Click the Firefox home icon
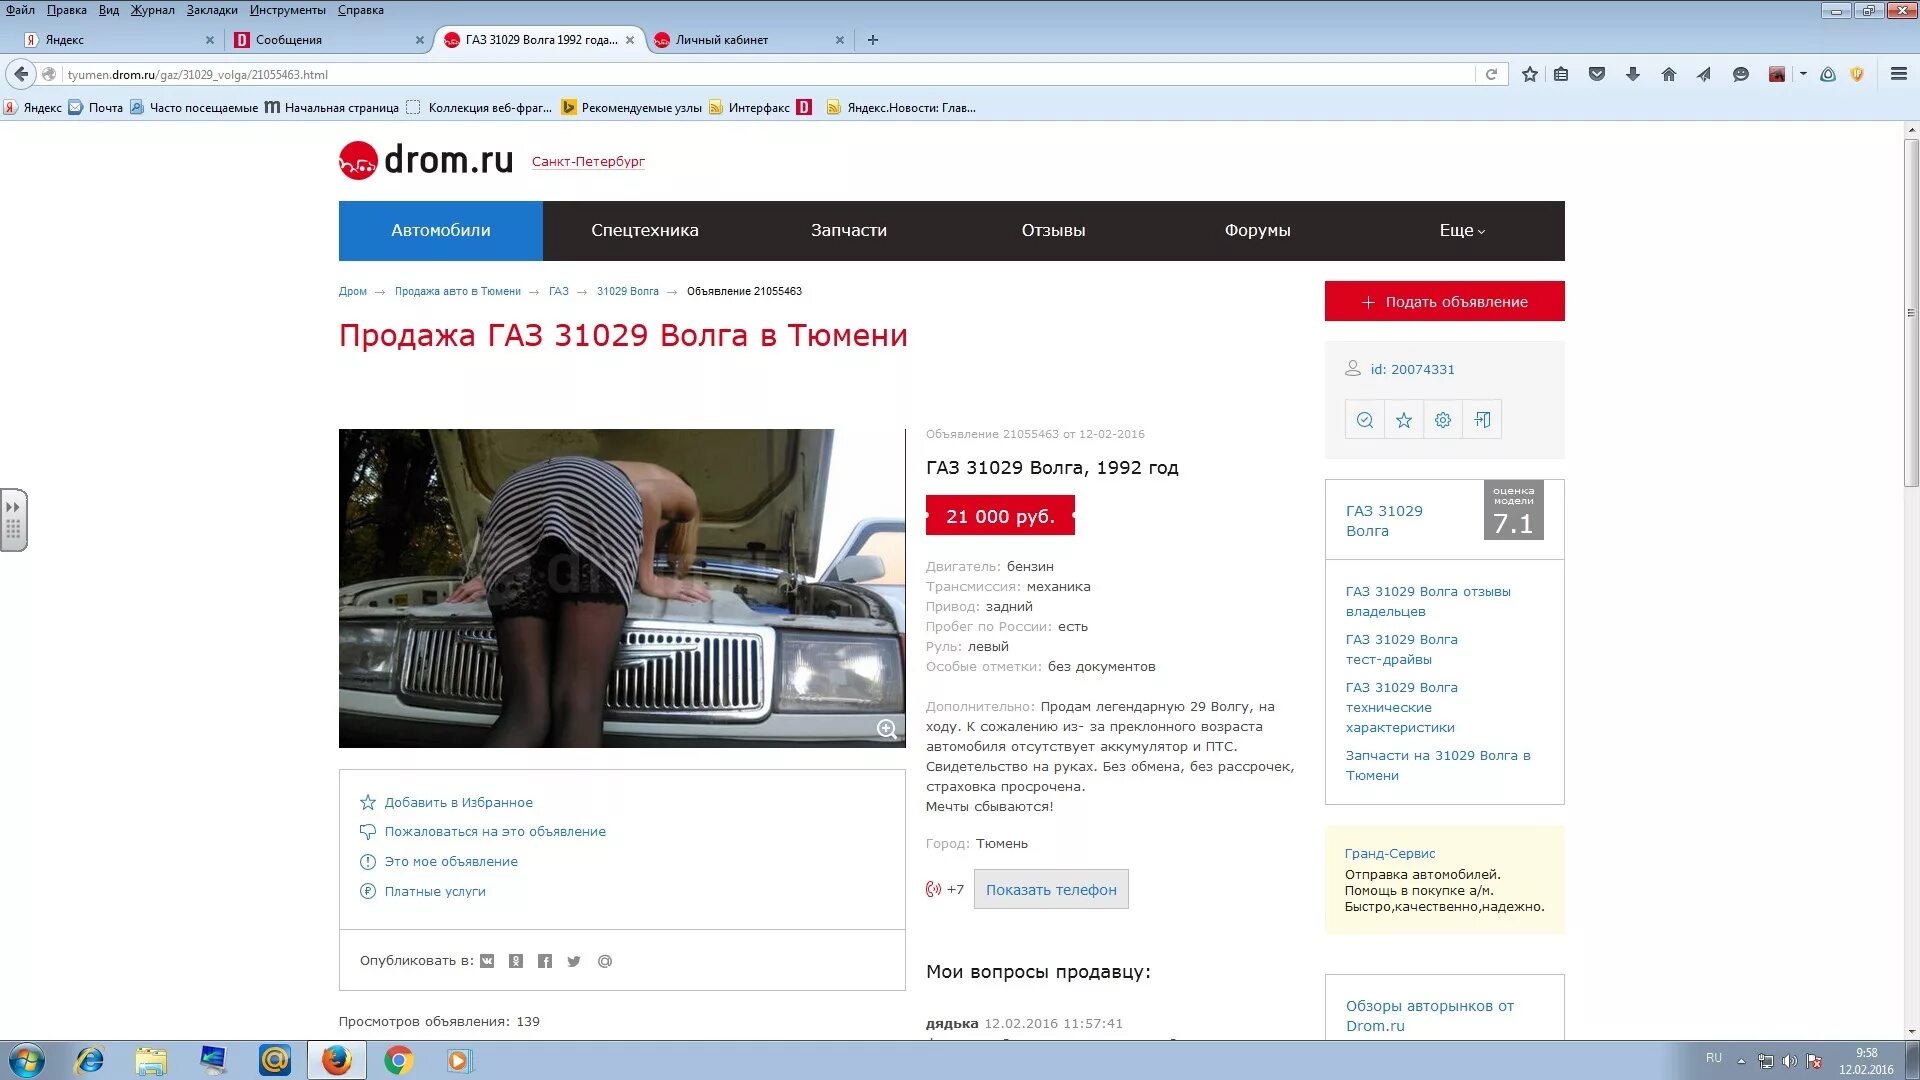This screenshot has height=1080, width=1920. tap(1668, 74)
